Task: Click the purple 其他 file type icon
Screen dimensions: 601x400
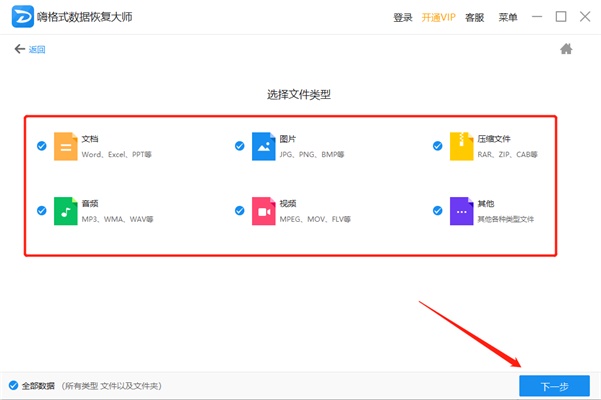Action: pyautogui.click(x=461, y=211)
